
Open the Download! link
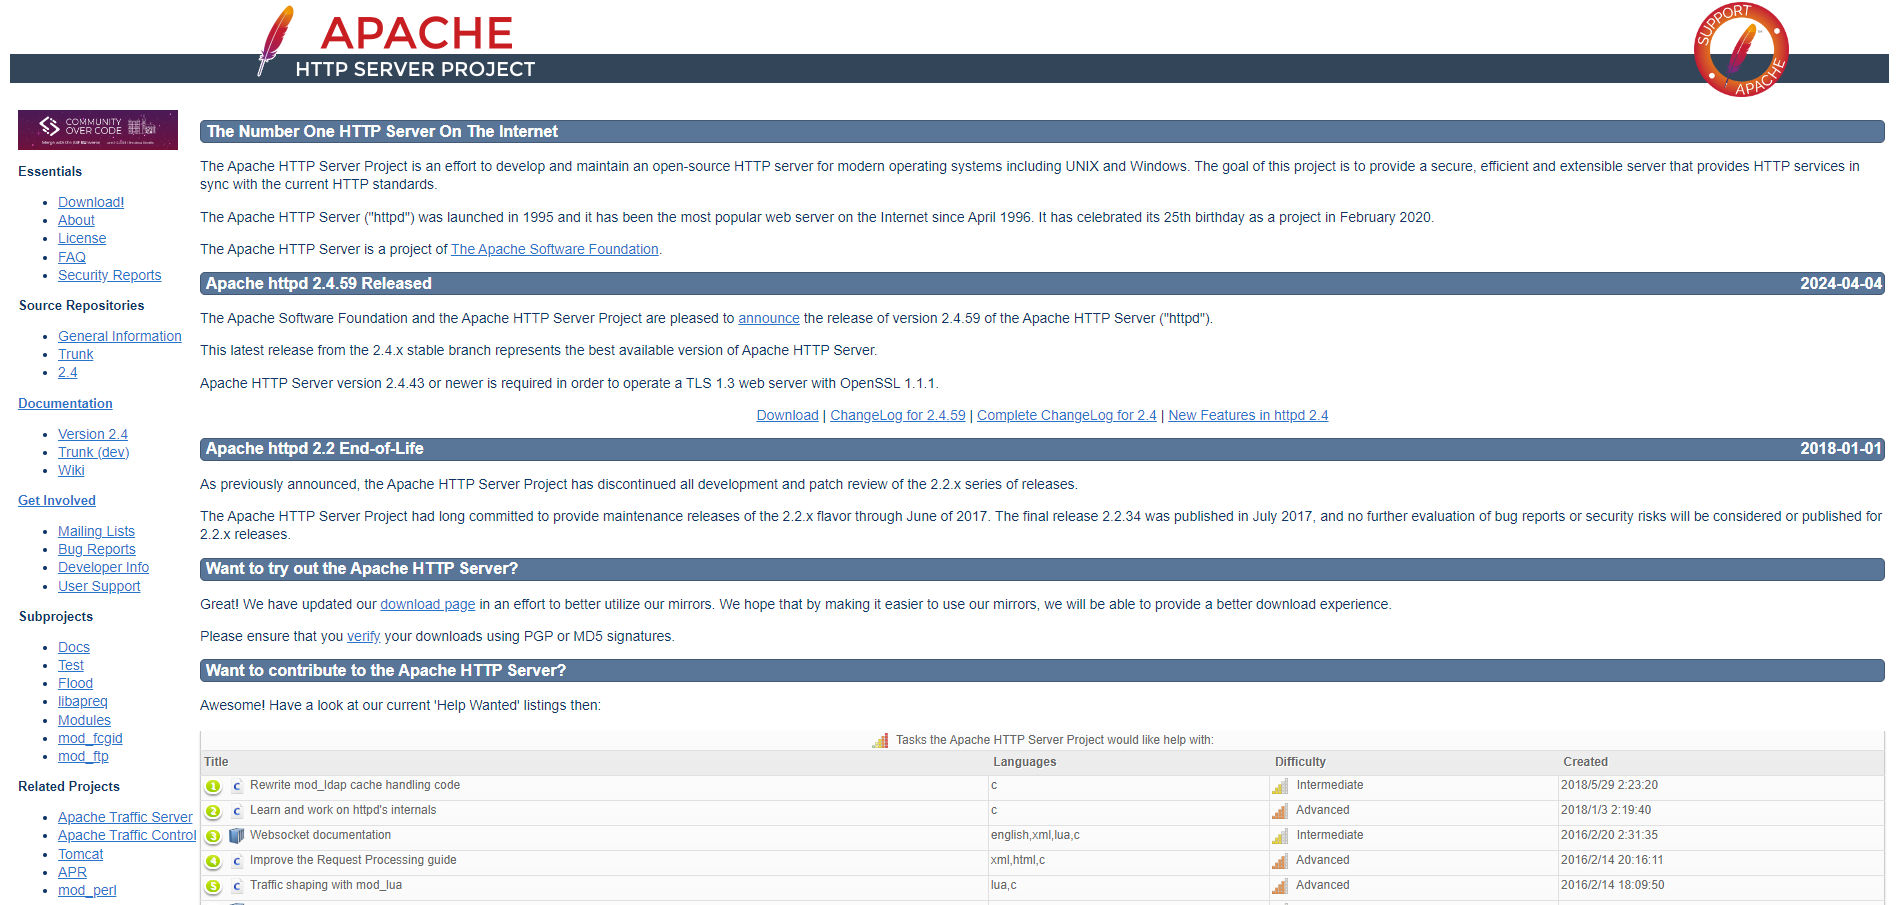tap(90, 202)
